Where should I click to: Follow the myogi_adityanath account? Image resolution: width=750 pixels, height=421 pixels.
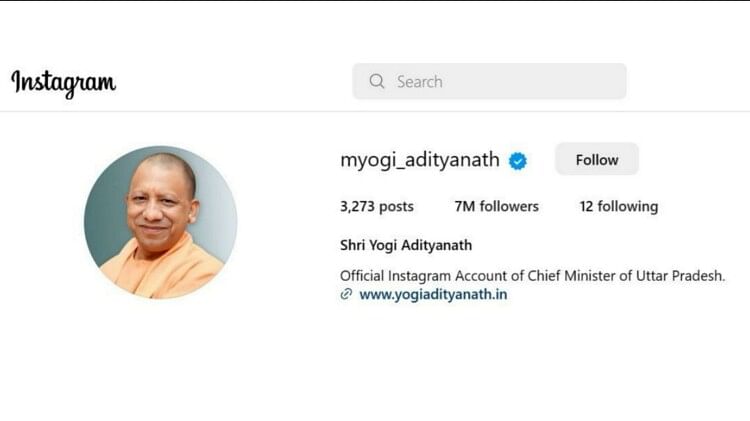pyautogui.click(x=596, y=159)
